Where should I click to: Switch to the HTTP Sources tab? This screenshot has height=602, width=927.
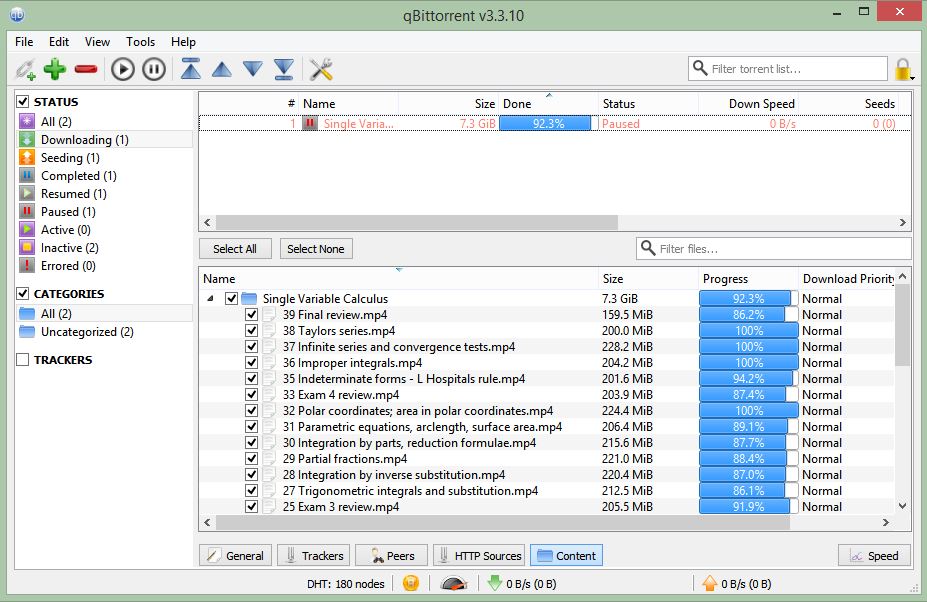click(479, 555)
